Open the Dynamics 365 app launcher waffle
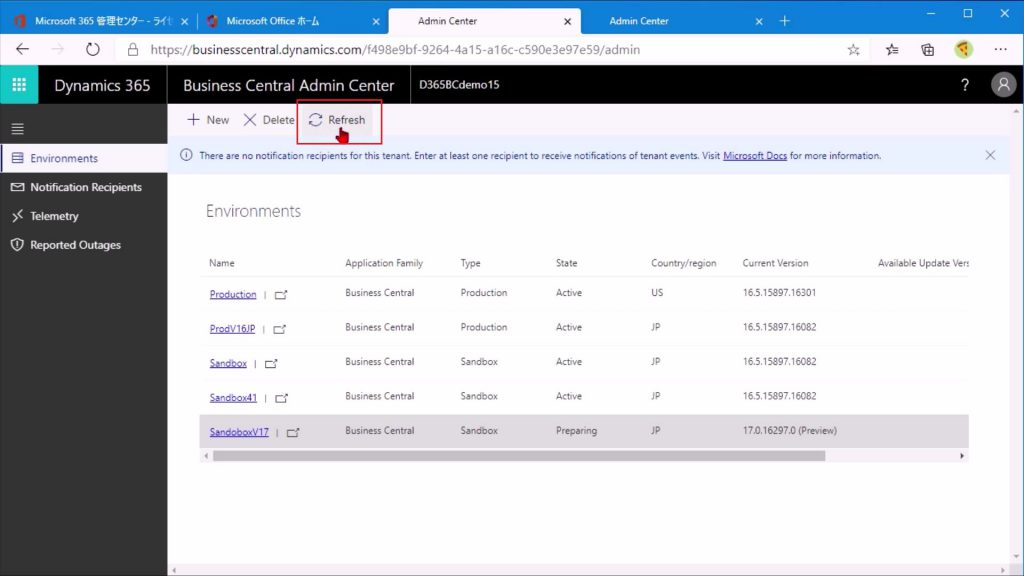 pos(19,85)
